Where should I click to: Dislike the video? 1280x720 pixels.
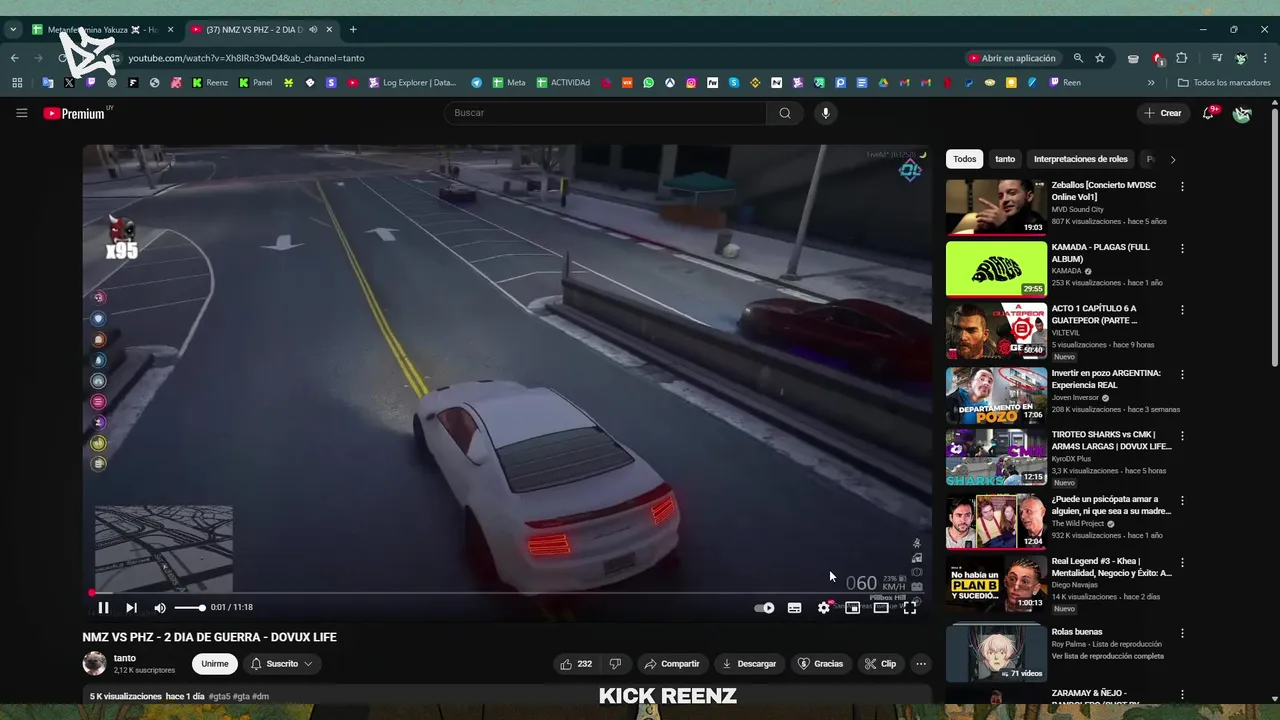tap(615, 664)
